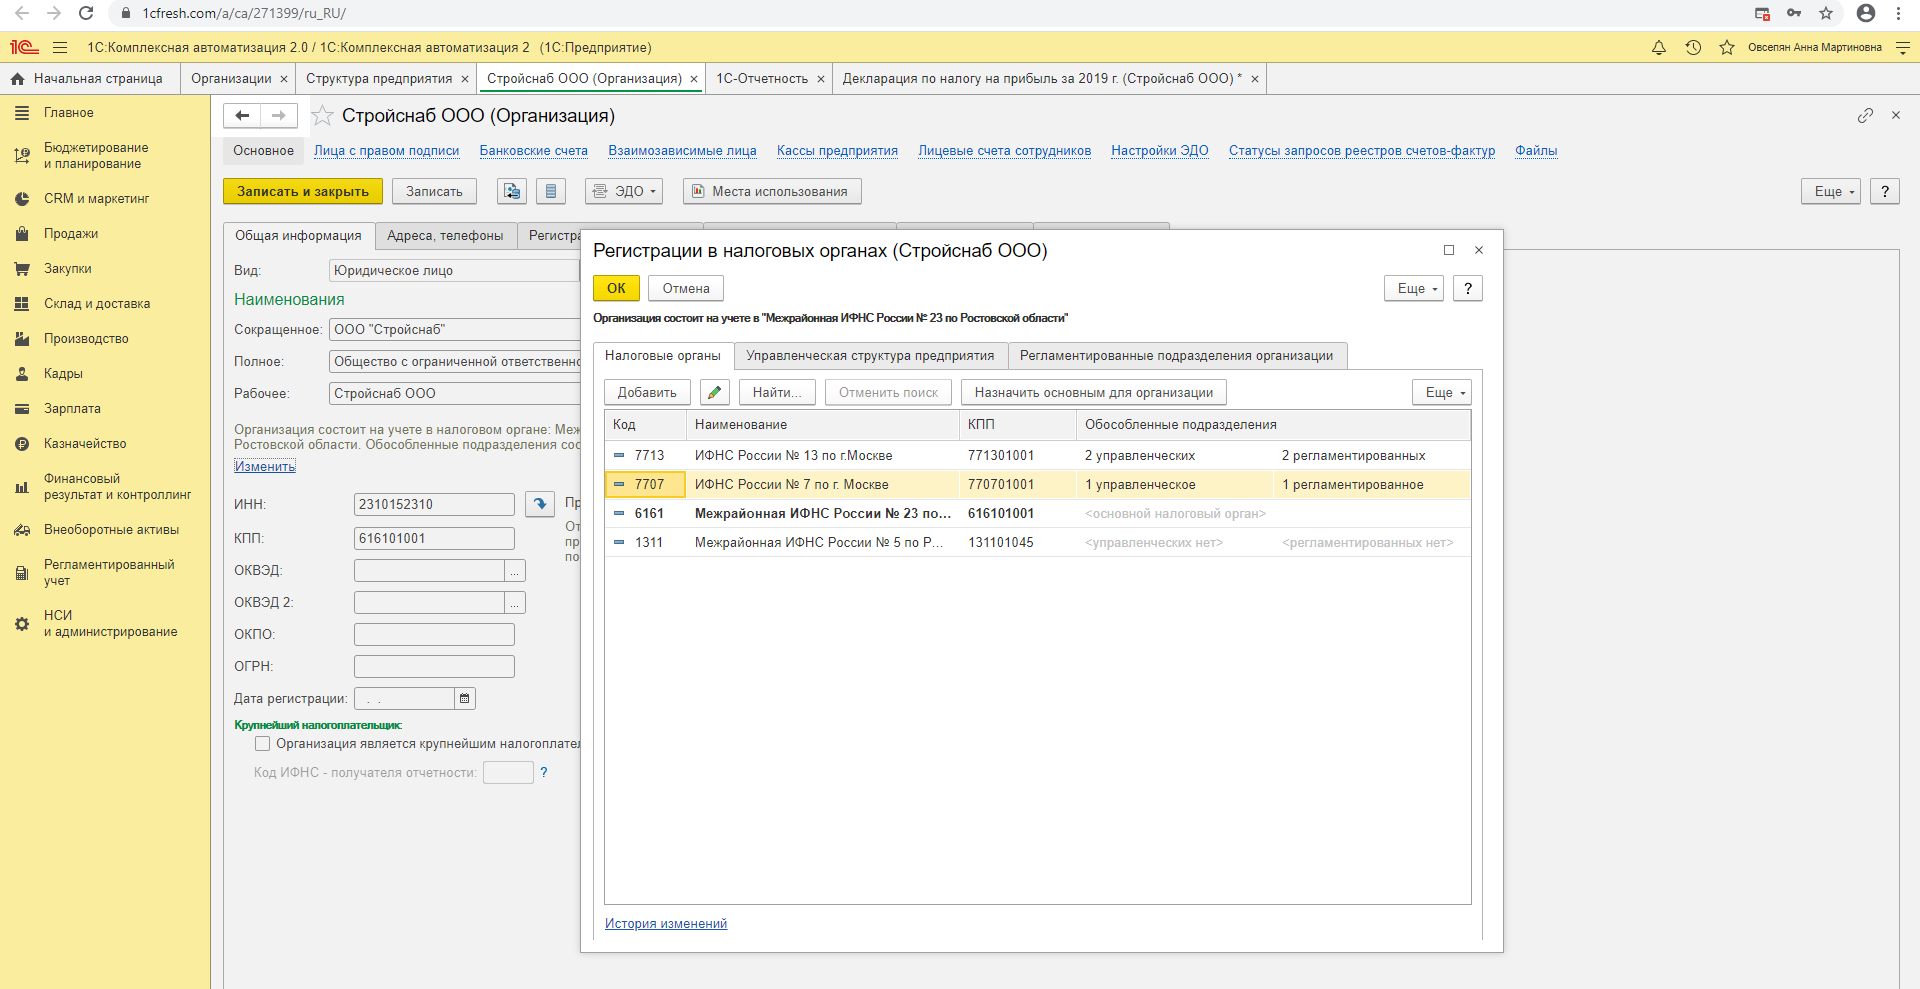Screen dimensions: 1920x989
Task: Open the Казначейство sidebar section
Action: pos(85,443)
